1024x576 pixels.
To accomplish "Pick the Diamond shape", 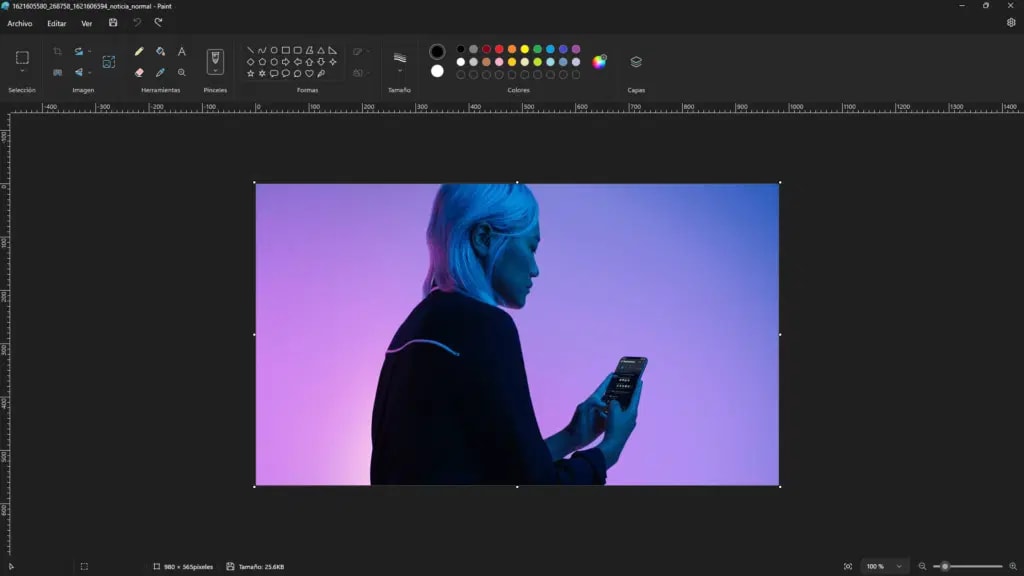I will coord(250,62).
